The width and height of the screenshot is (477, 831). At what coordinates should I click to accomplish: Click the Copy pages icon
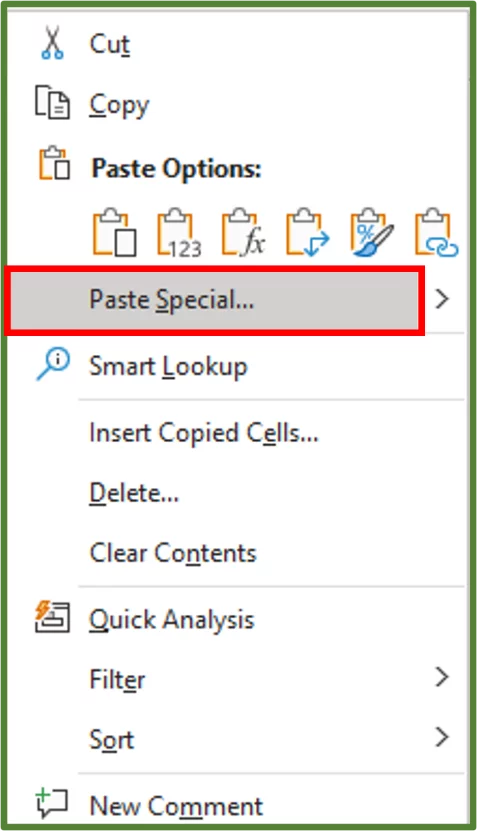[52, 102]
